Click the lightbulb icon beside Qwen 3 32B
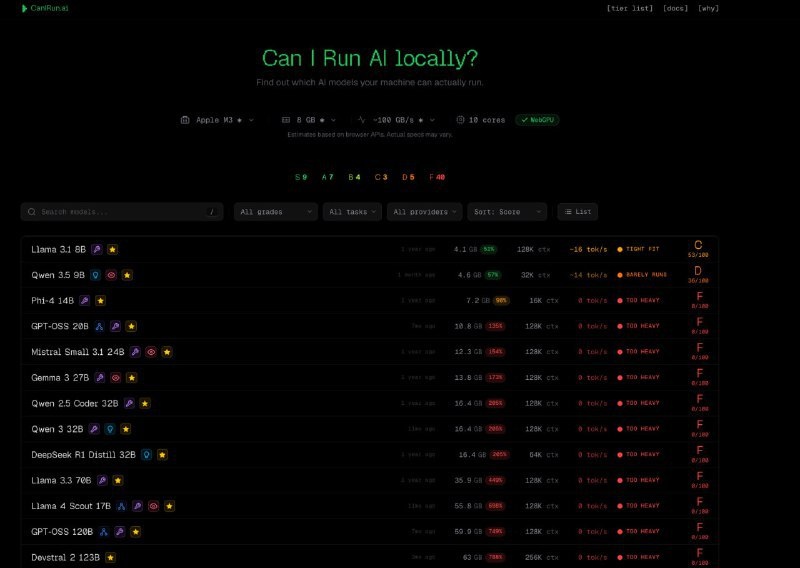800x568 pixels. [x=110, y=429]
